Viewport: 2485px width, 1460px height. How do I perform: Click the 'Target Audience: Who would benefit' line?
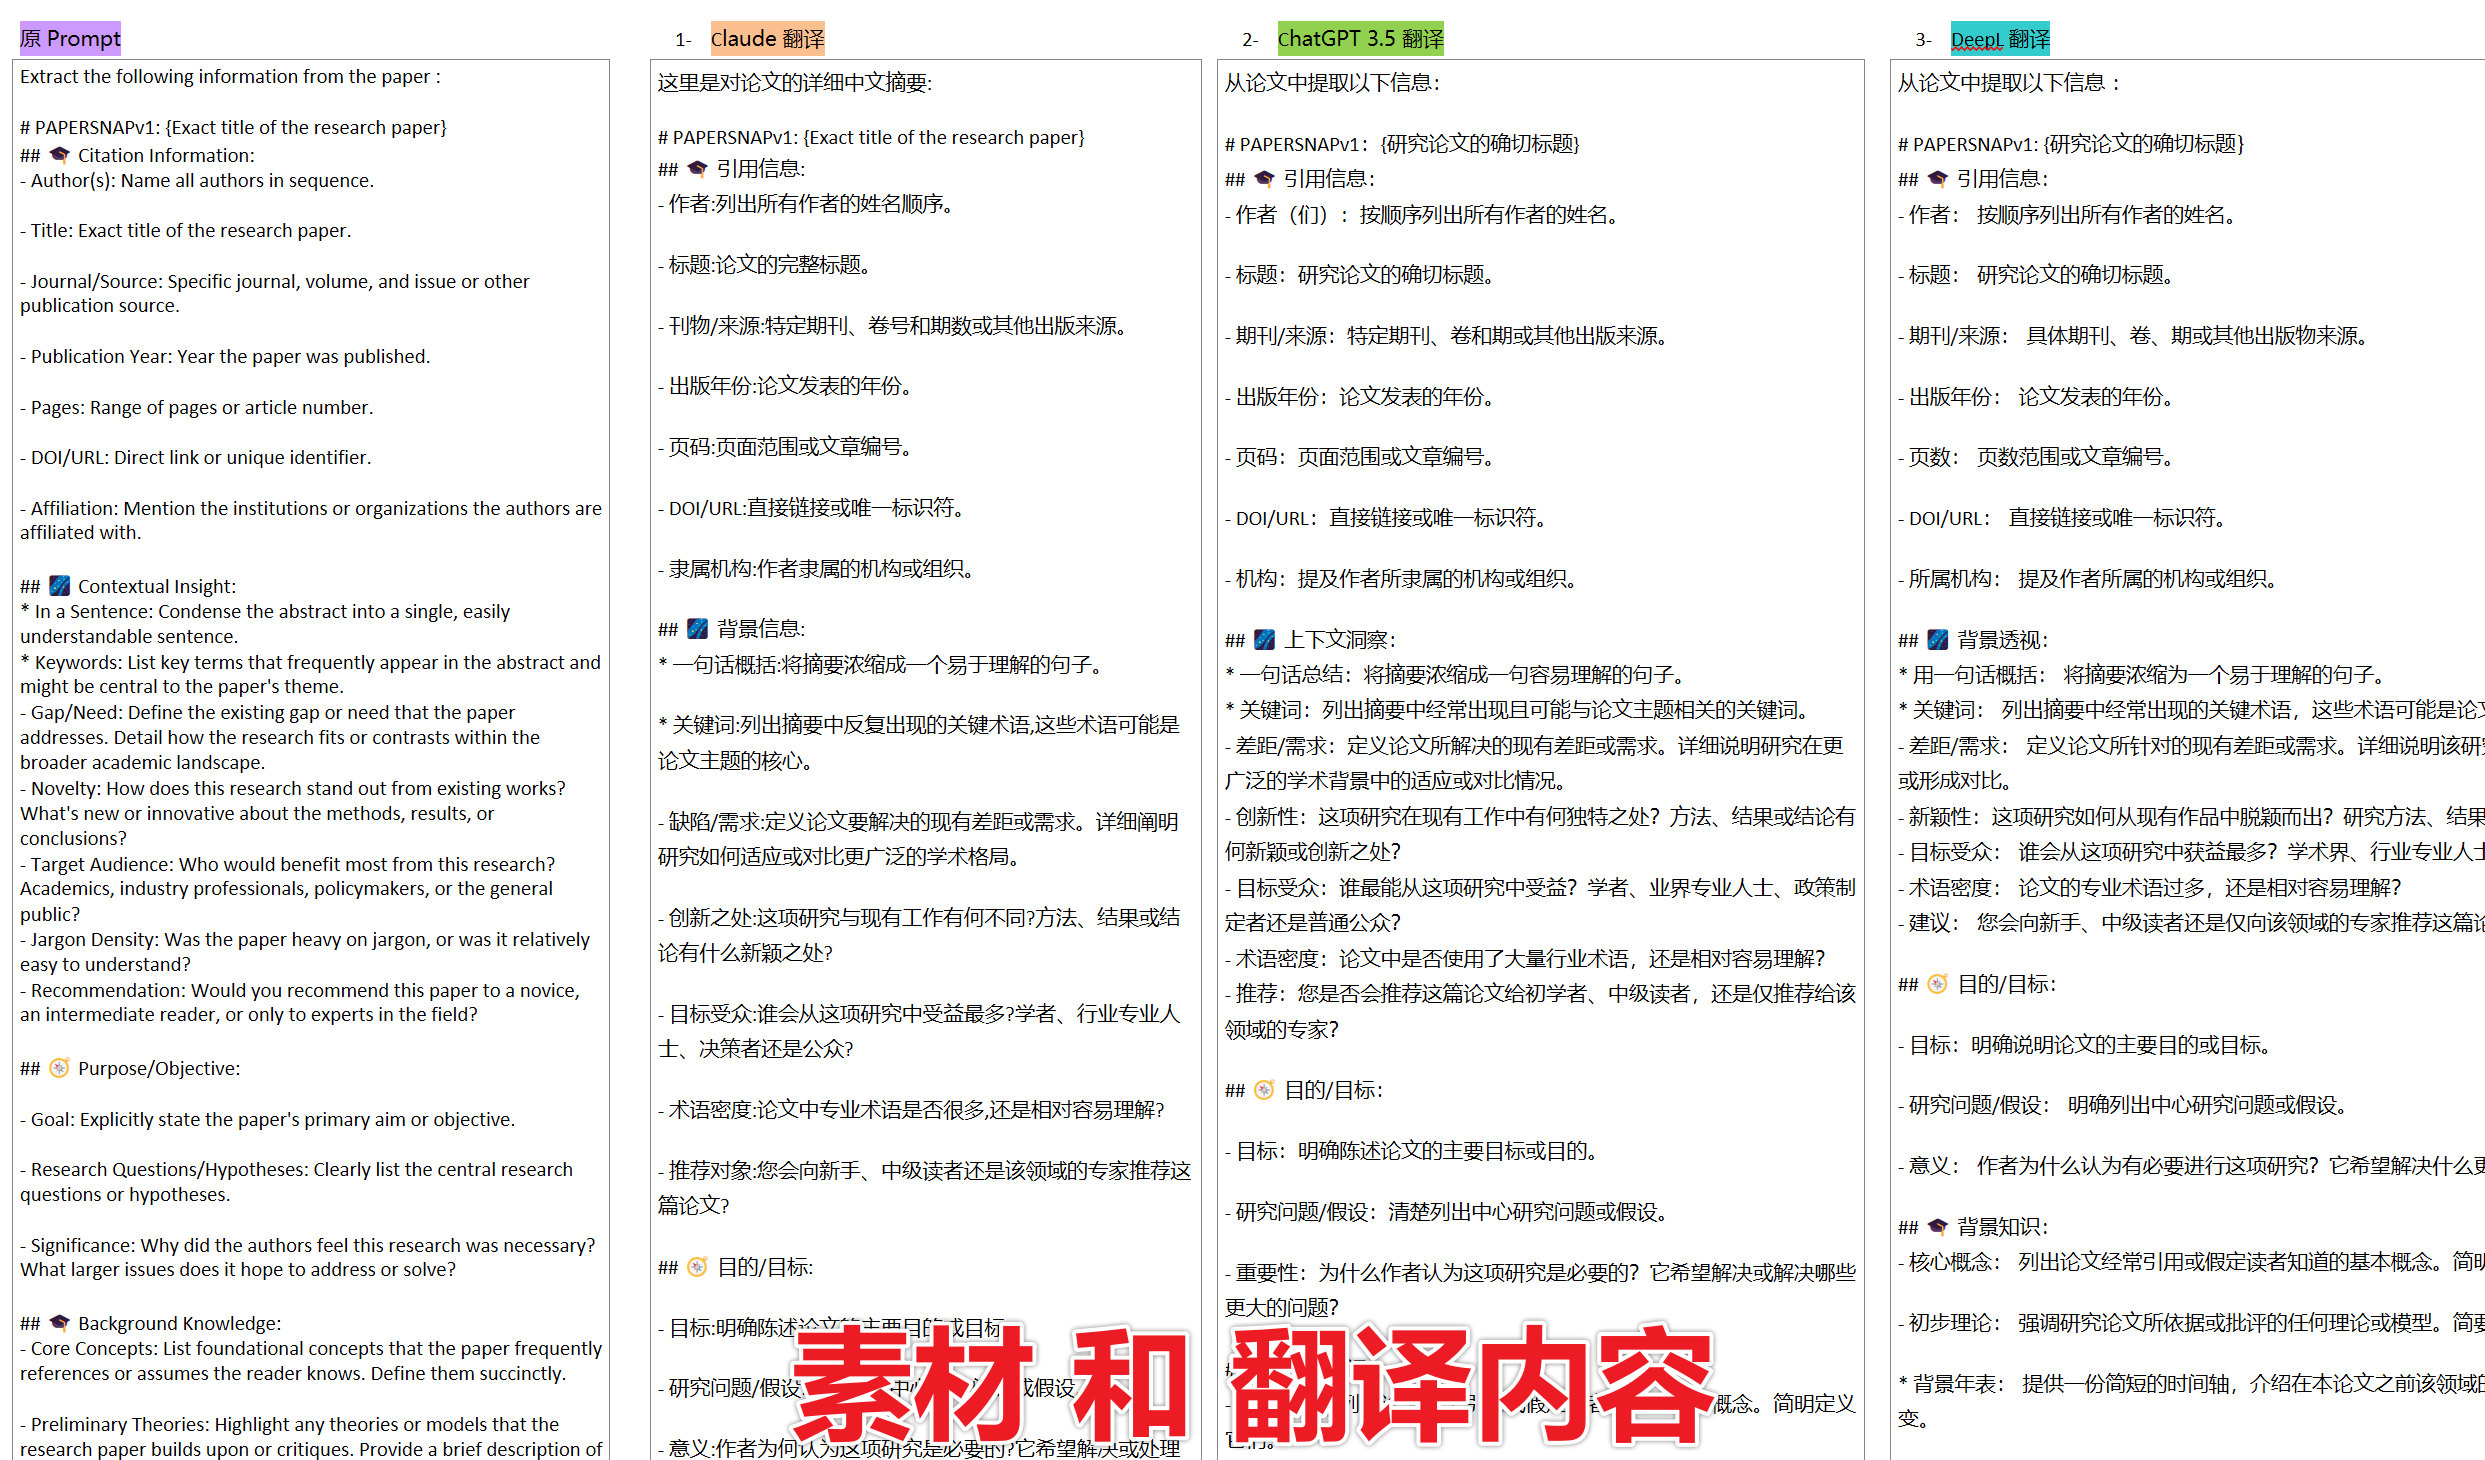[x=288, y=889]
